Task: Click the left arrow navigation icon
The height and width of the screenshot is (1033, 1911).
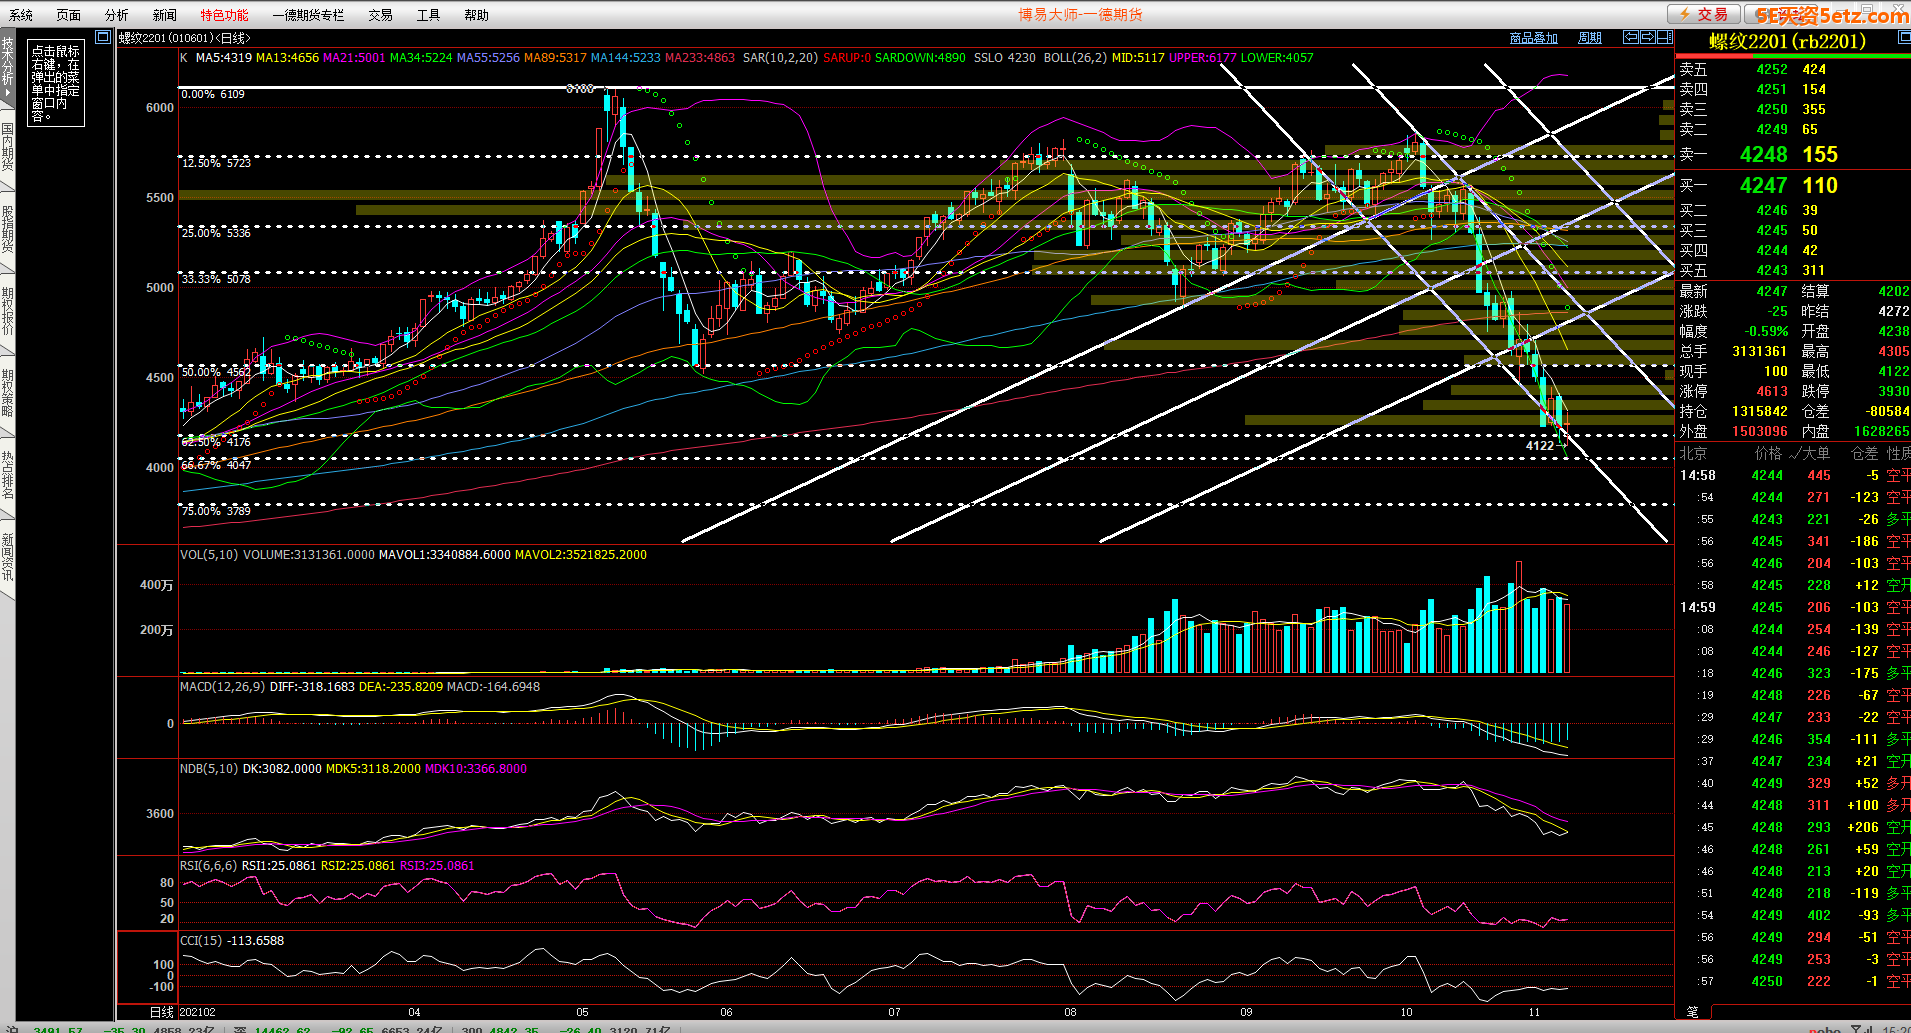Action: pyautogui.click(x=1631, y=37)
